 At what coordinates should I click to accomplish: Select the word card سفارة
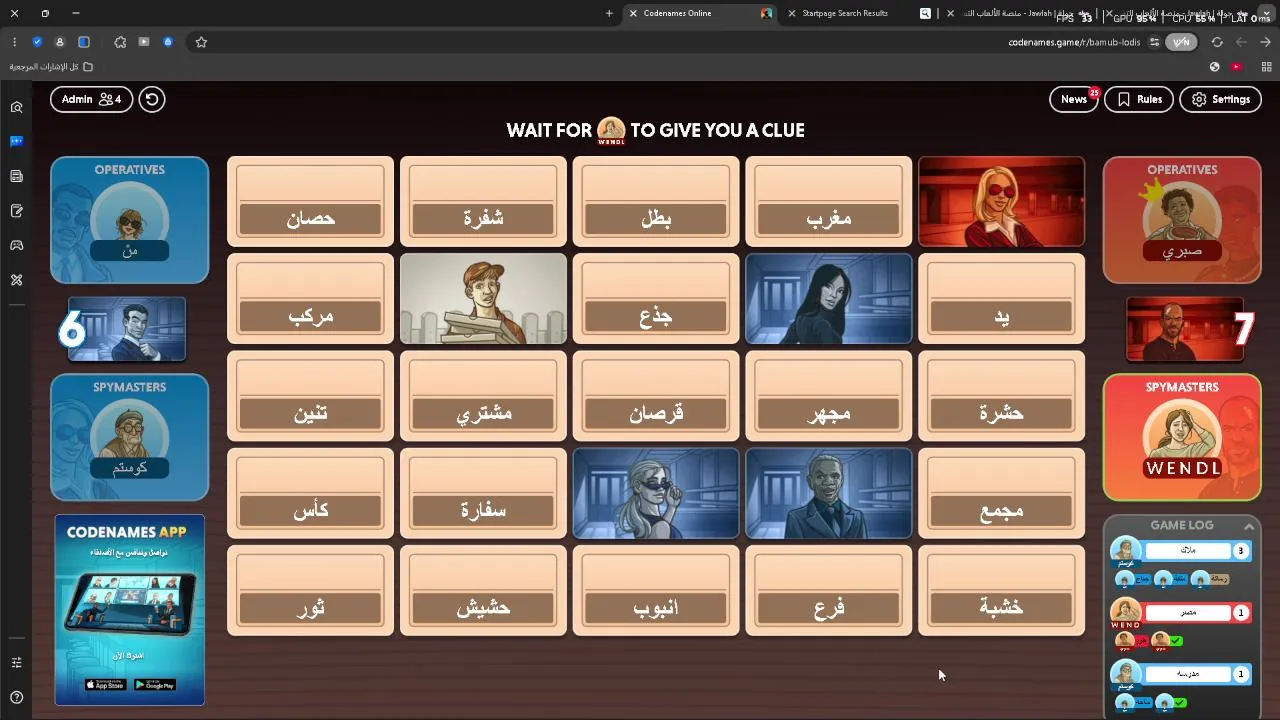[483, 493]
